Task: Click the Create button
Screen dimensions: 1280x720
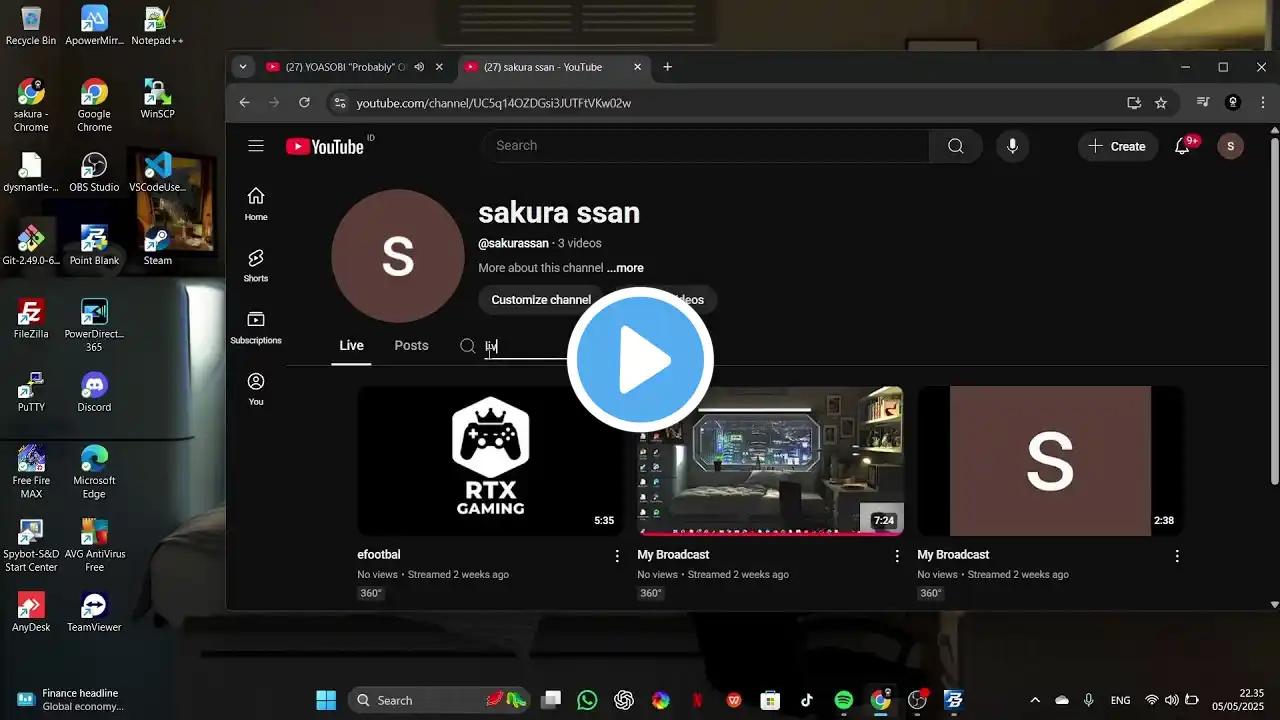Action: coord(1117,146)
